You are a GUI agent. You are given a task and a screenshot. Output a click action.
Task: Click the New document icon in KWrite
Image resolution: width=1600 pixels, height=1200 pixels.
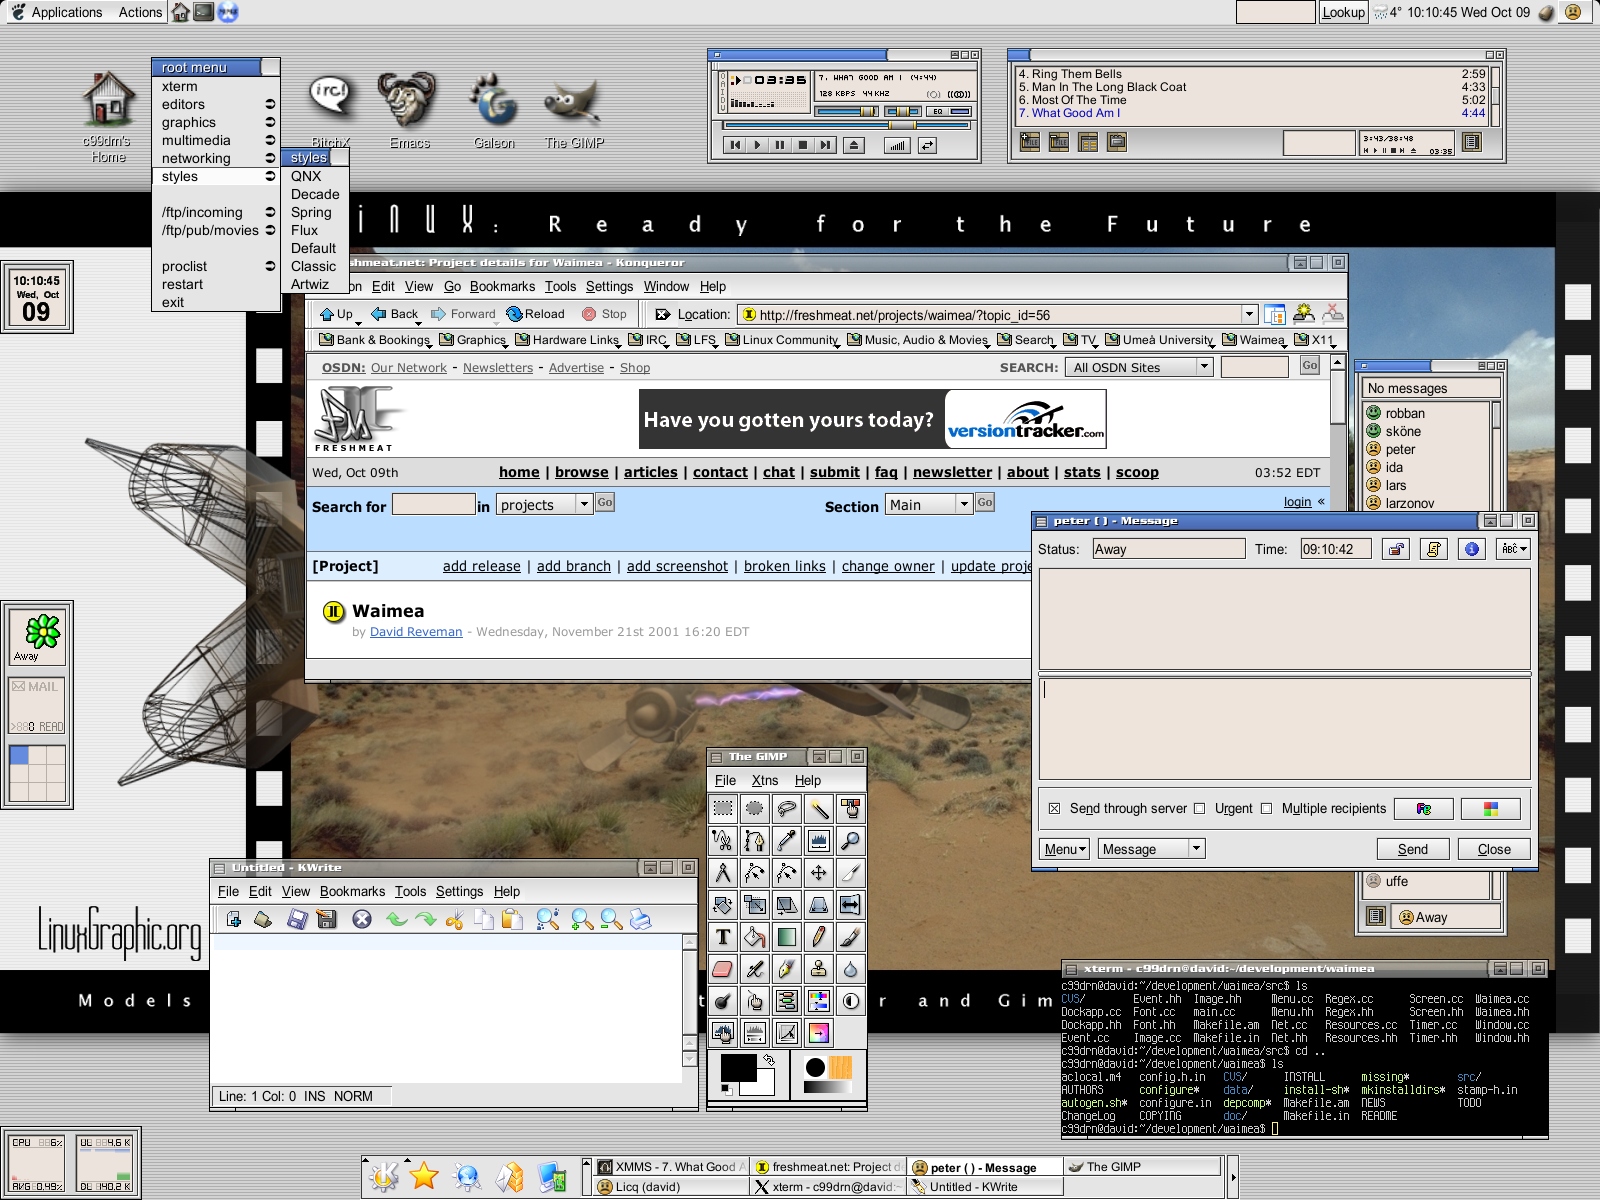tap(234, 919)
